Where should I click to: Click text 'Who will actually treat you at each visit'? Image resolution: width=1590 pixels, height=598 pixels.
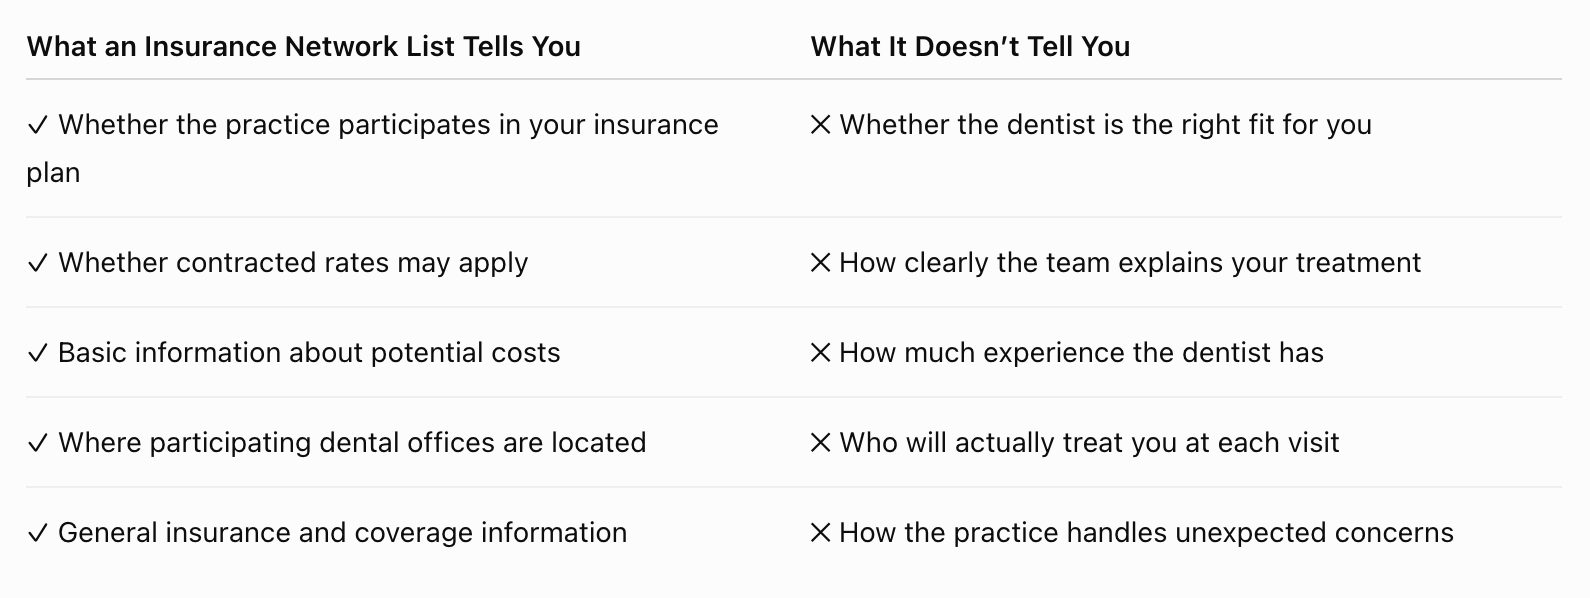[x=1089, y=443]
